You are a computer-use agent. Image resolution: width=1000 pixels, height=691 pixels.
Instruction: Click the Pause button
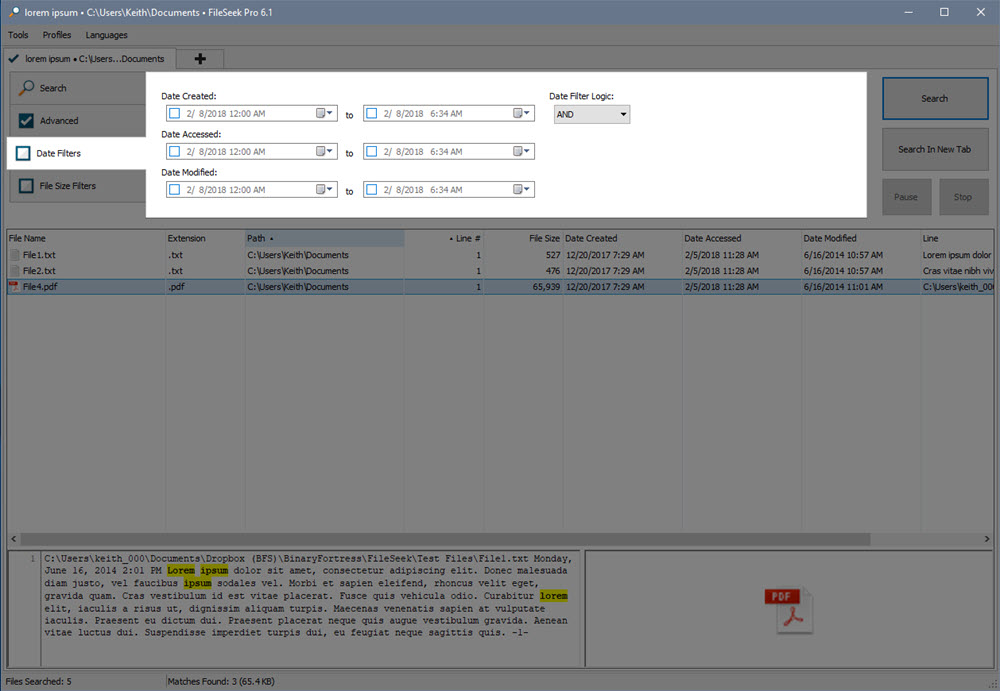click(906, 197)
